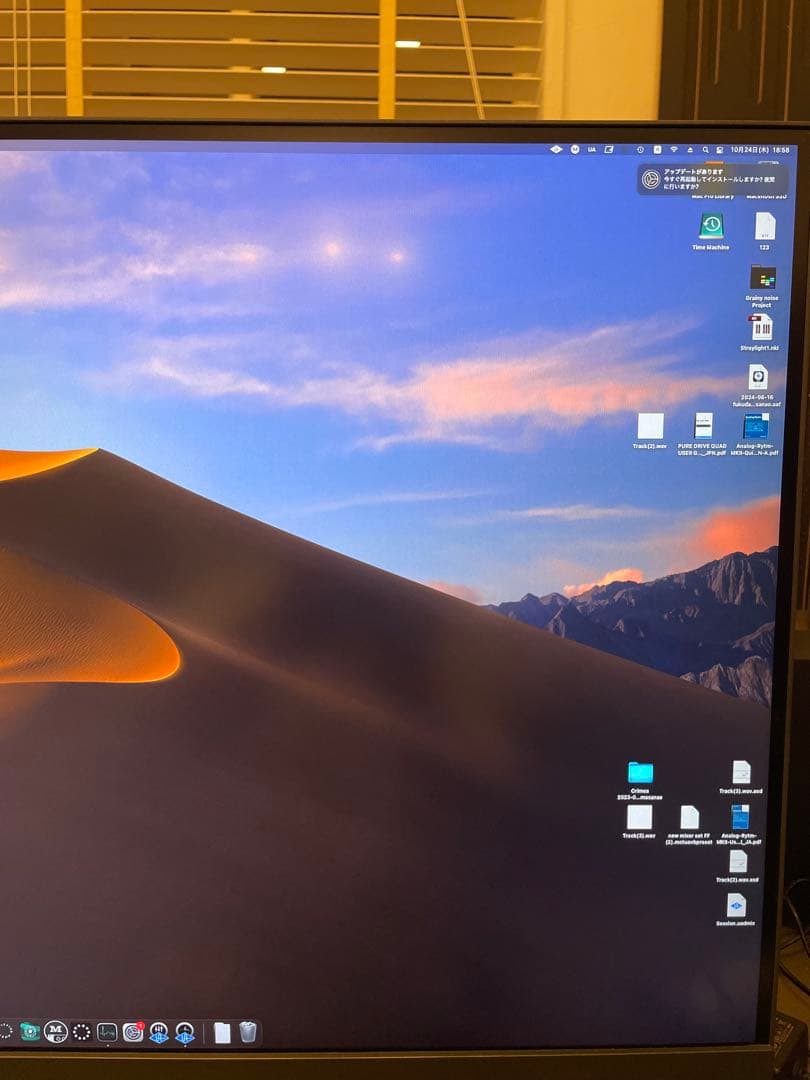Open the Trash in the Dock
Screen dimensions: 810x1080
coord(248,1032)
